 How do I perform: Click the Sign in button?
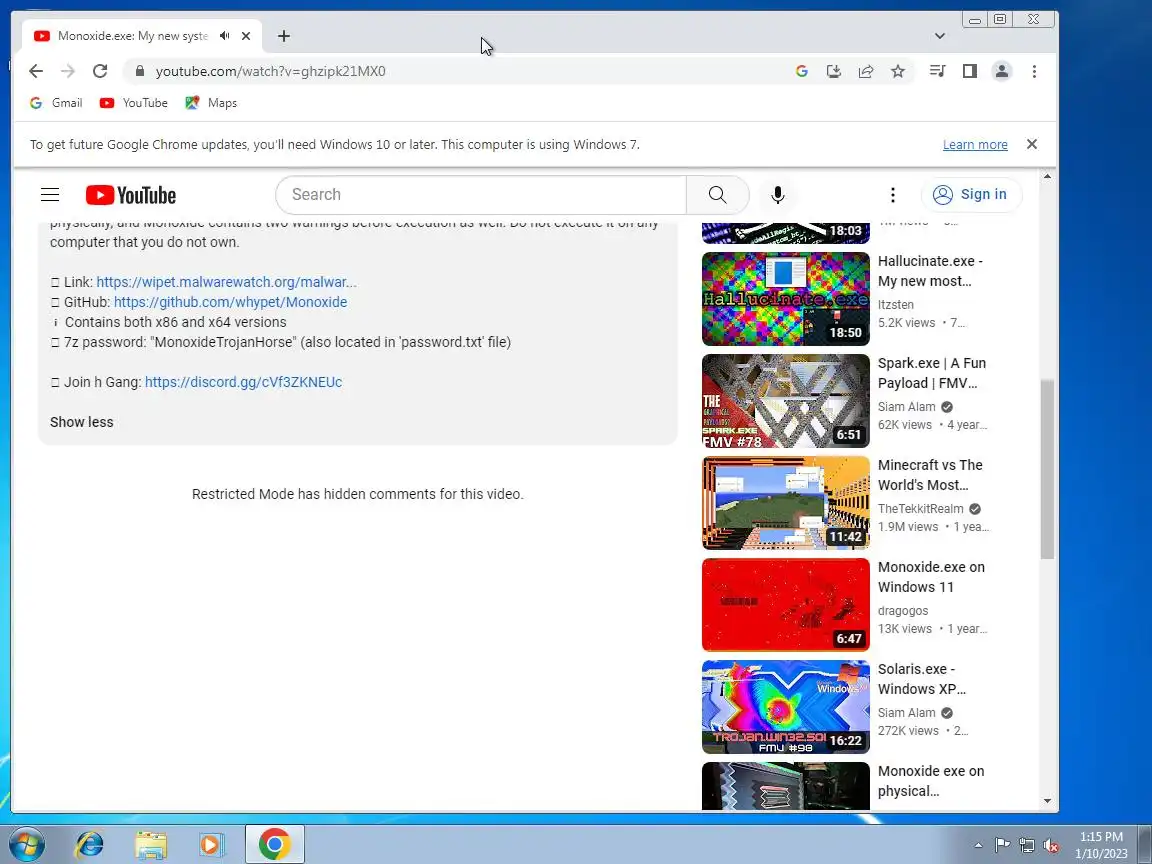click(971, 195)
